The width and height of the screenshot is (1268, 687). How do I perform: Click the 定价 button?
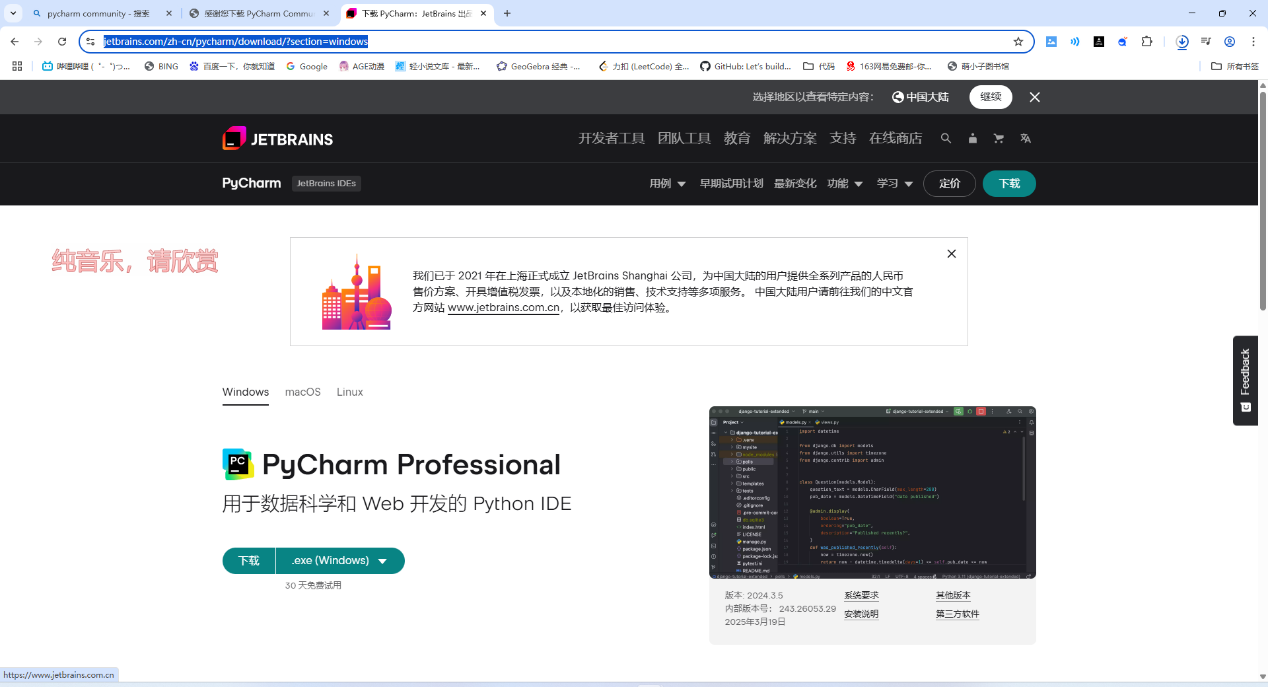click(x=950, y=184)
